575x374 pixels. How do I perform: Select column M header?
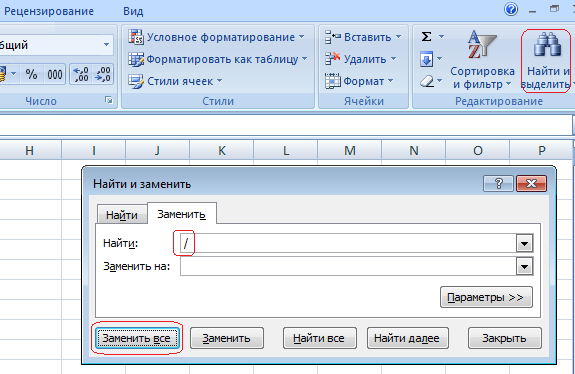pos(349,150)
